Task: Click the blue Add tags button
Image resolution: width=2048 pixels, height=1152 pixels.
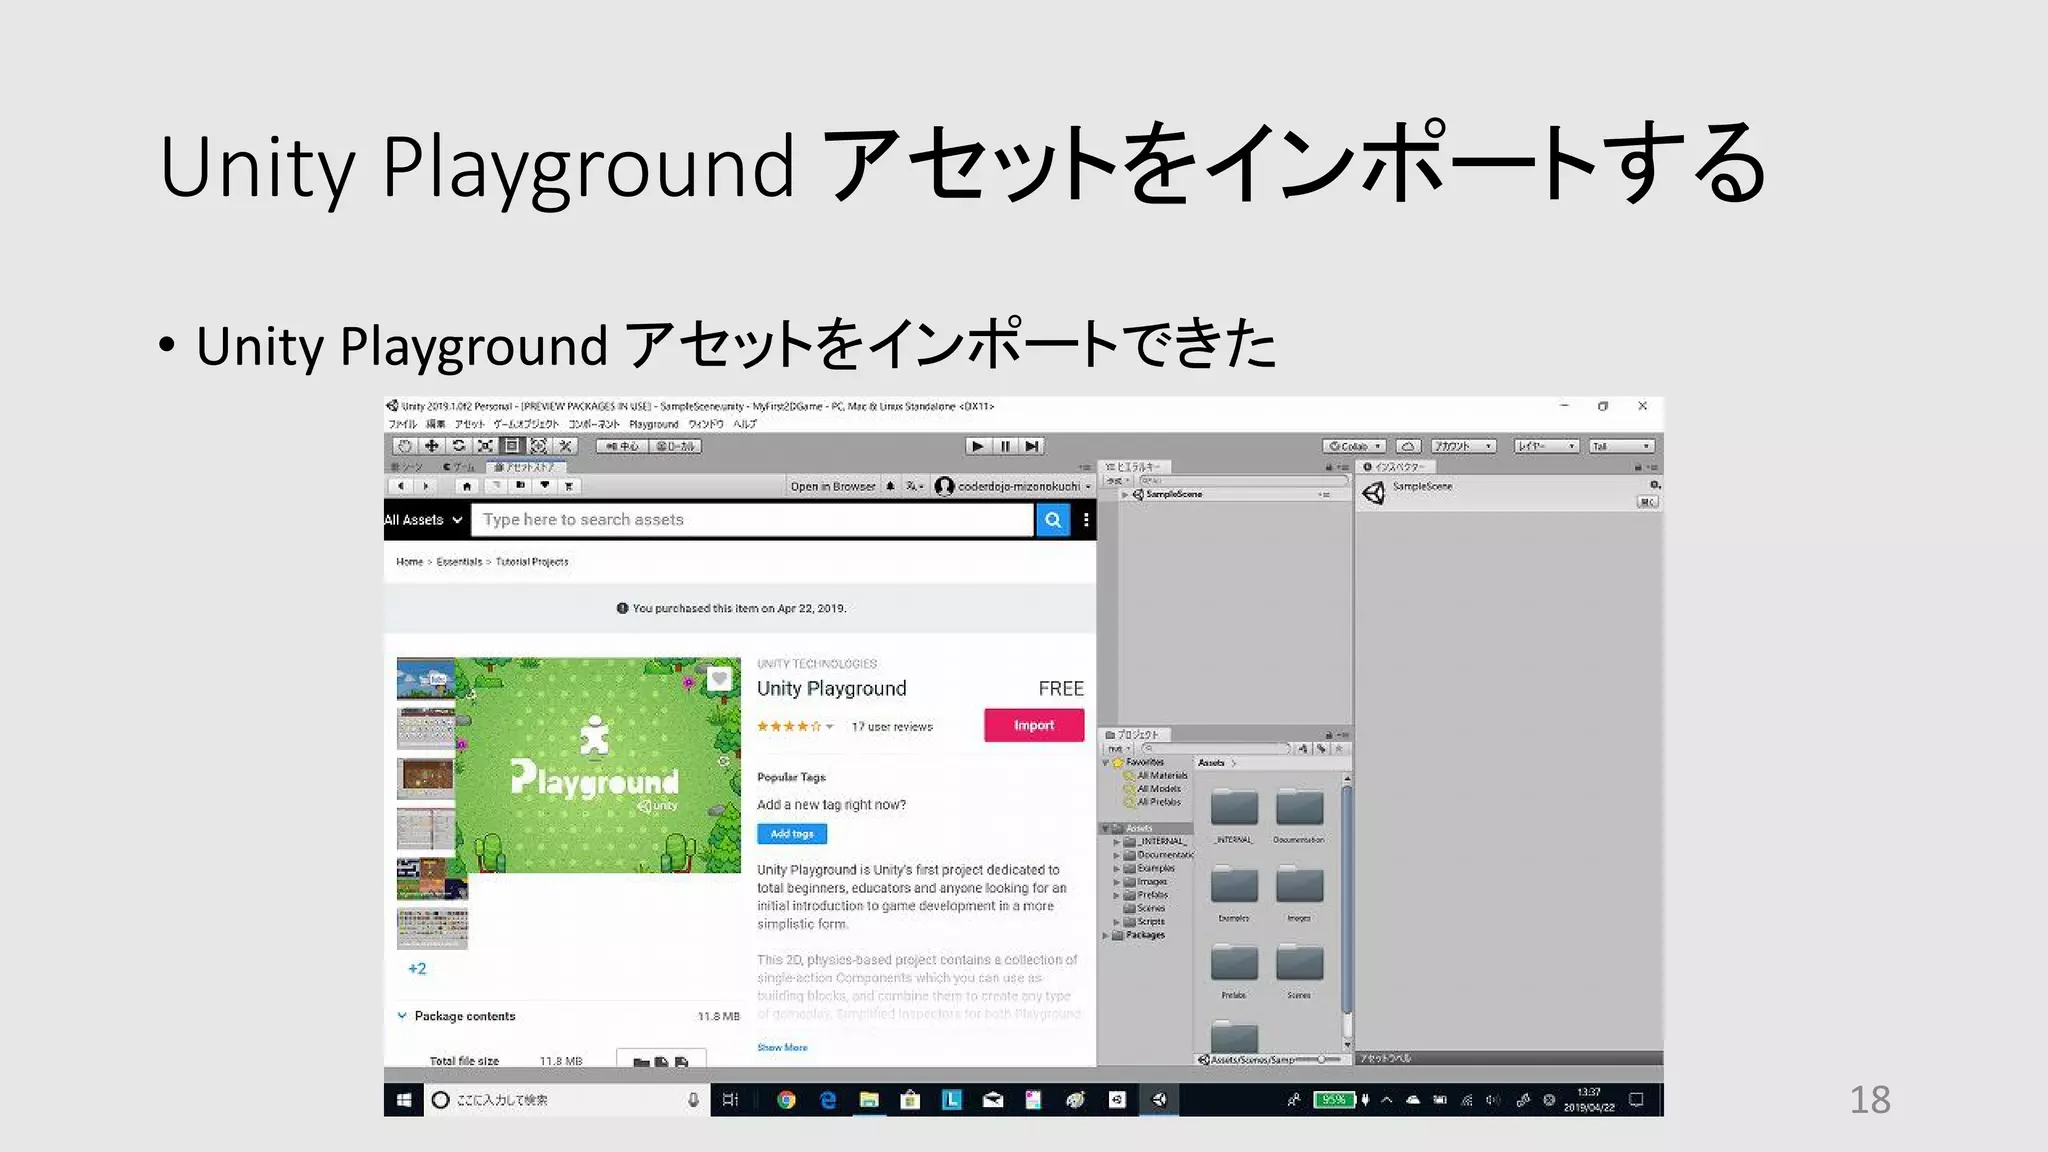Action: [792, 834]
